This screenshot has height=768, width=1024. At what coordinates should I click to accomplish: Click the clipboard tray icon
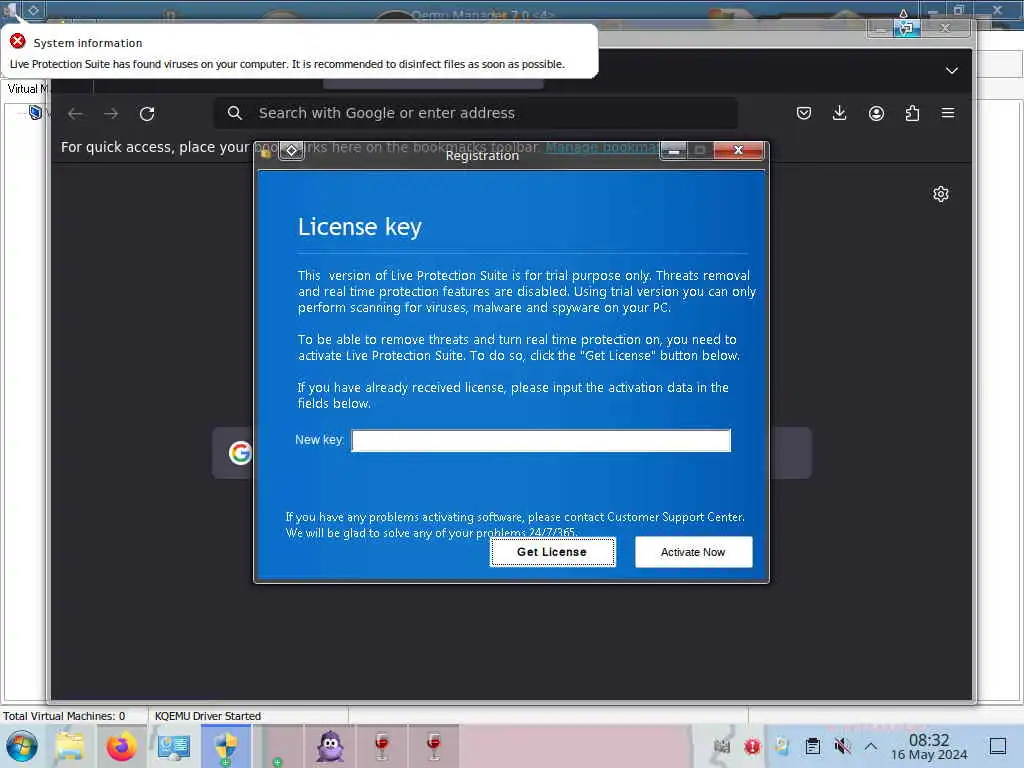click(x=812, y=746)
